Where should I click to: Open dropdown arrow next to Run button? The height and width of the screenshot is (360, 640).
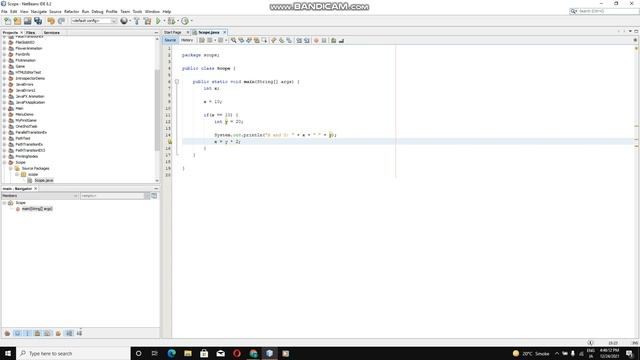pos(164,21)
